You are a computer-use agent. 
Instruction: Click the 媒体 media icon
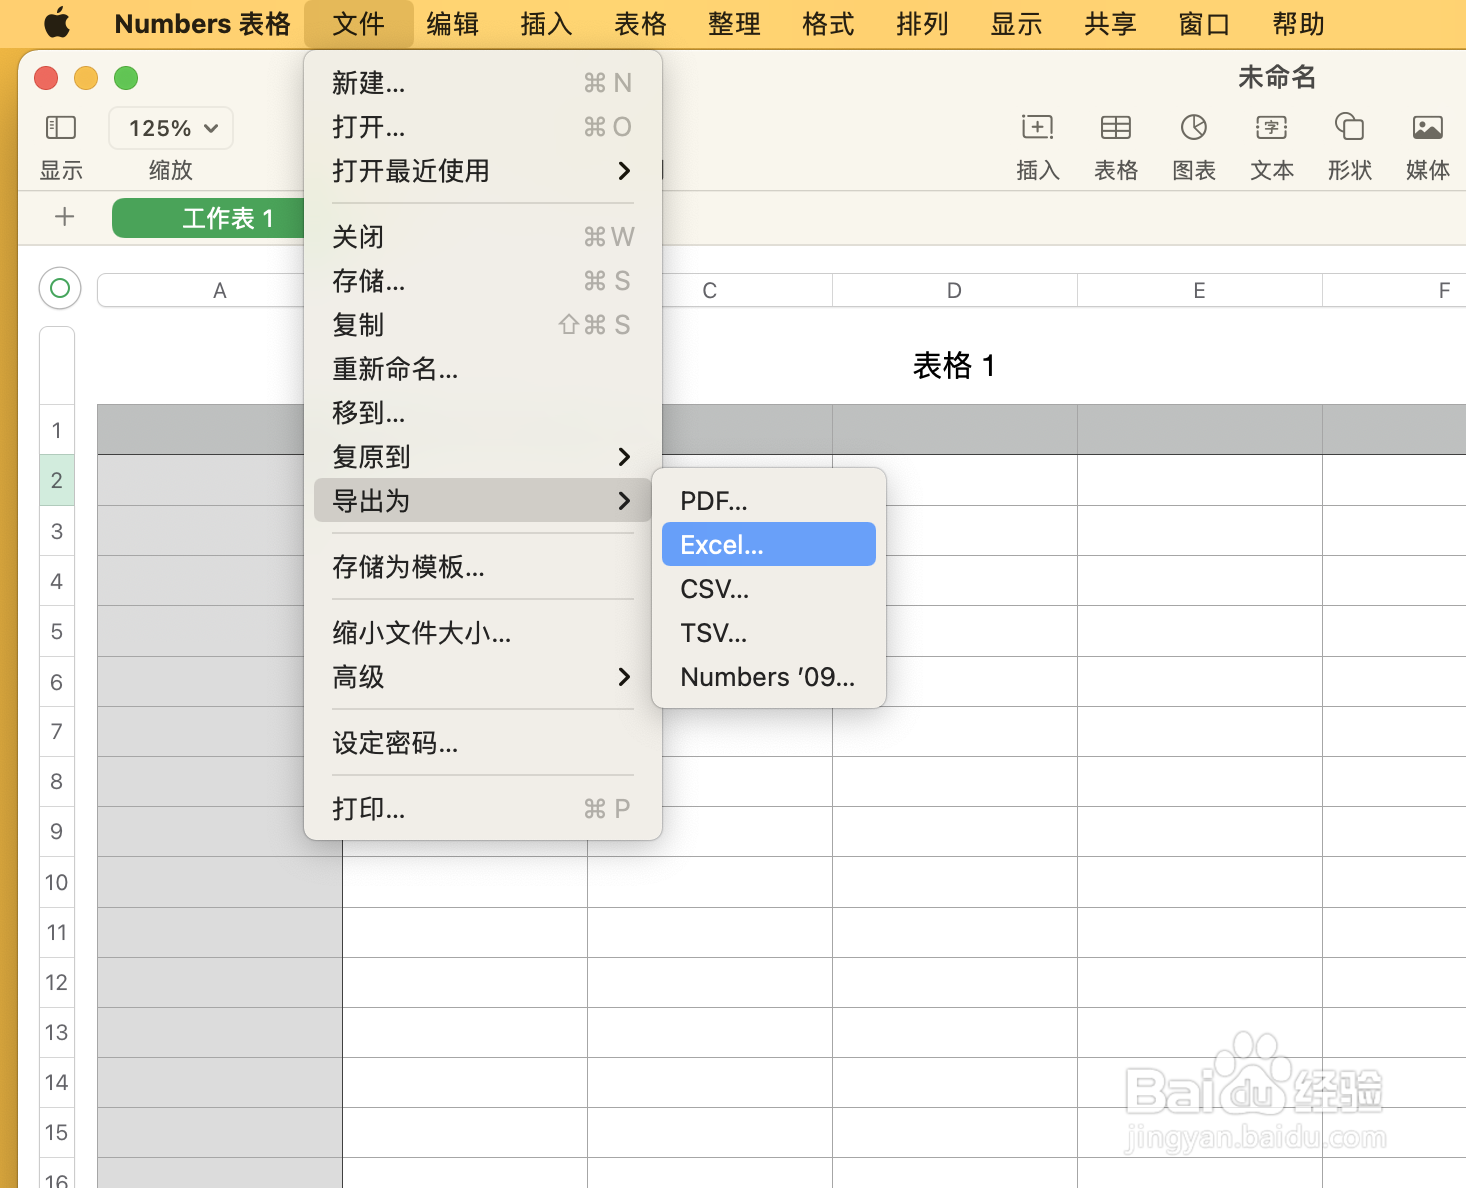click(1427, 145)
